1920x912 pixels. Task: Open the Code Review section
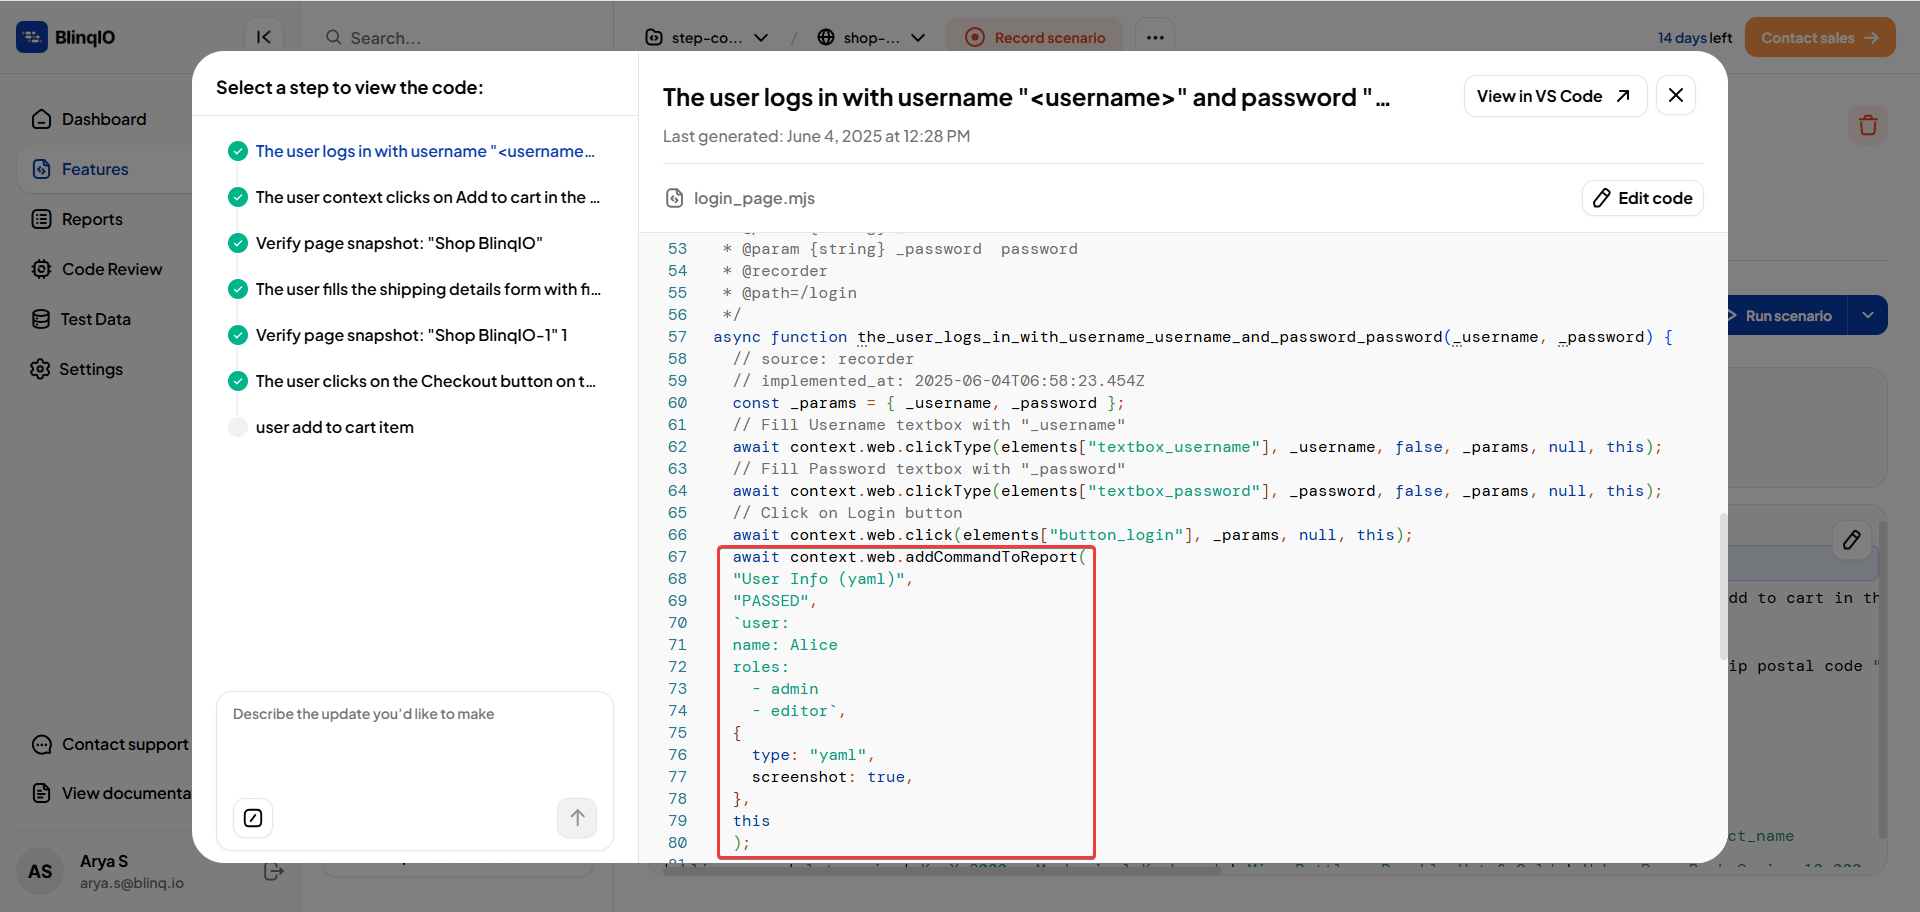pyautogui.click(x=112, y=269)
